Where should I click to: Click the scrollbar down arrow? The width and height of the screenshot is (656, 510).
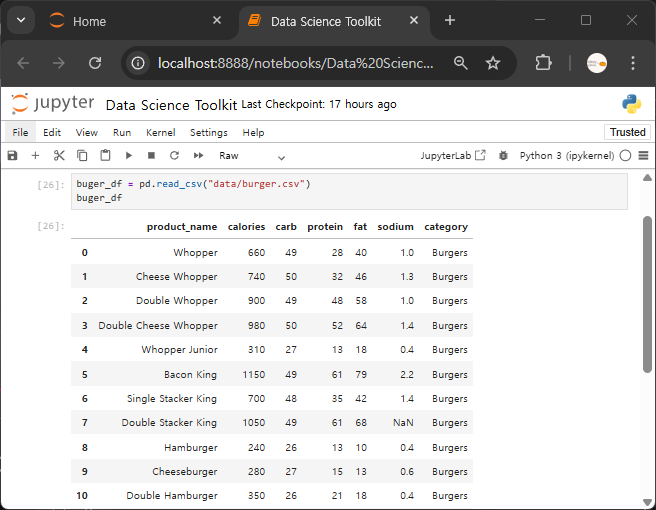(647, 502)
